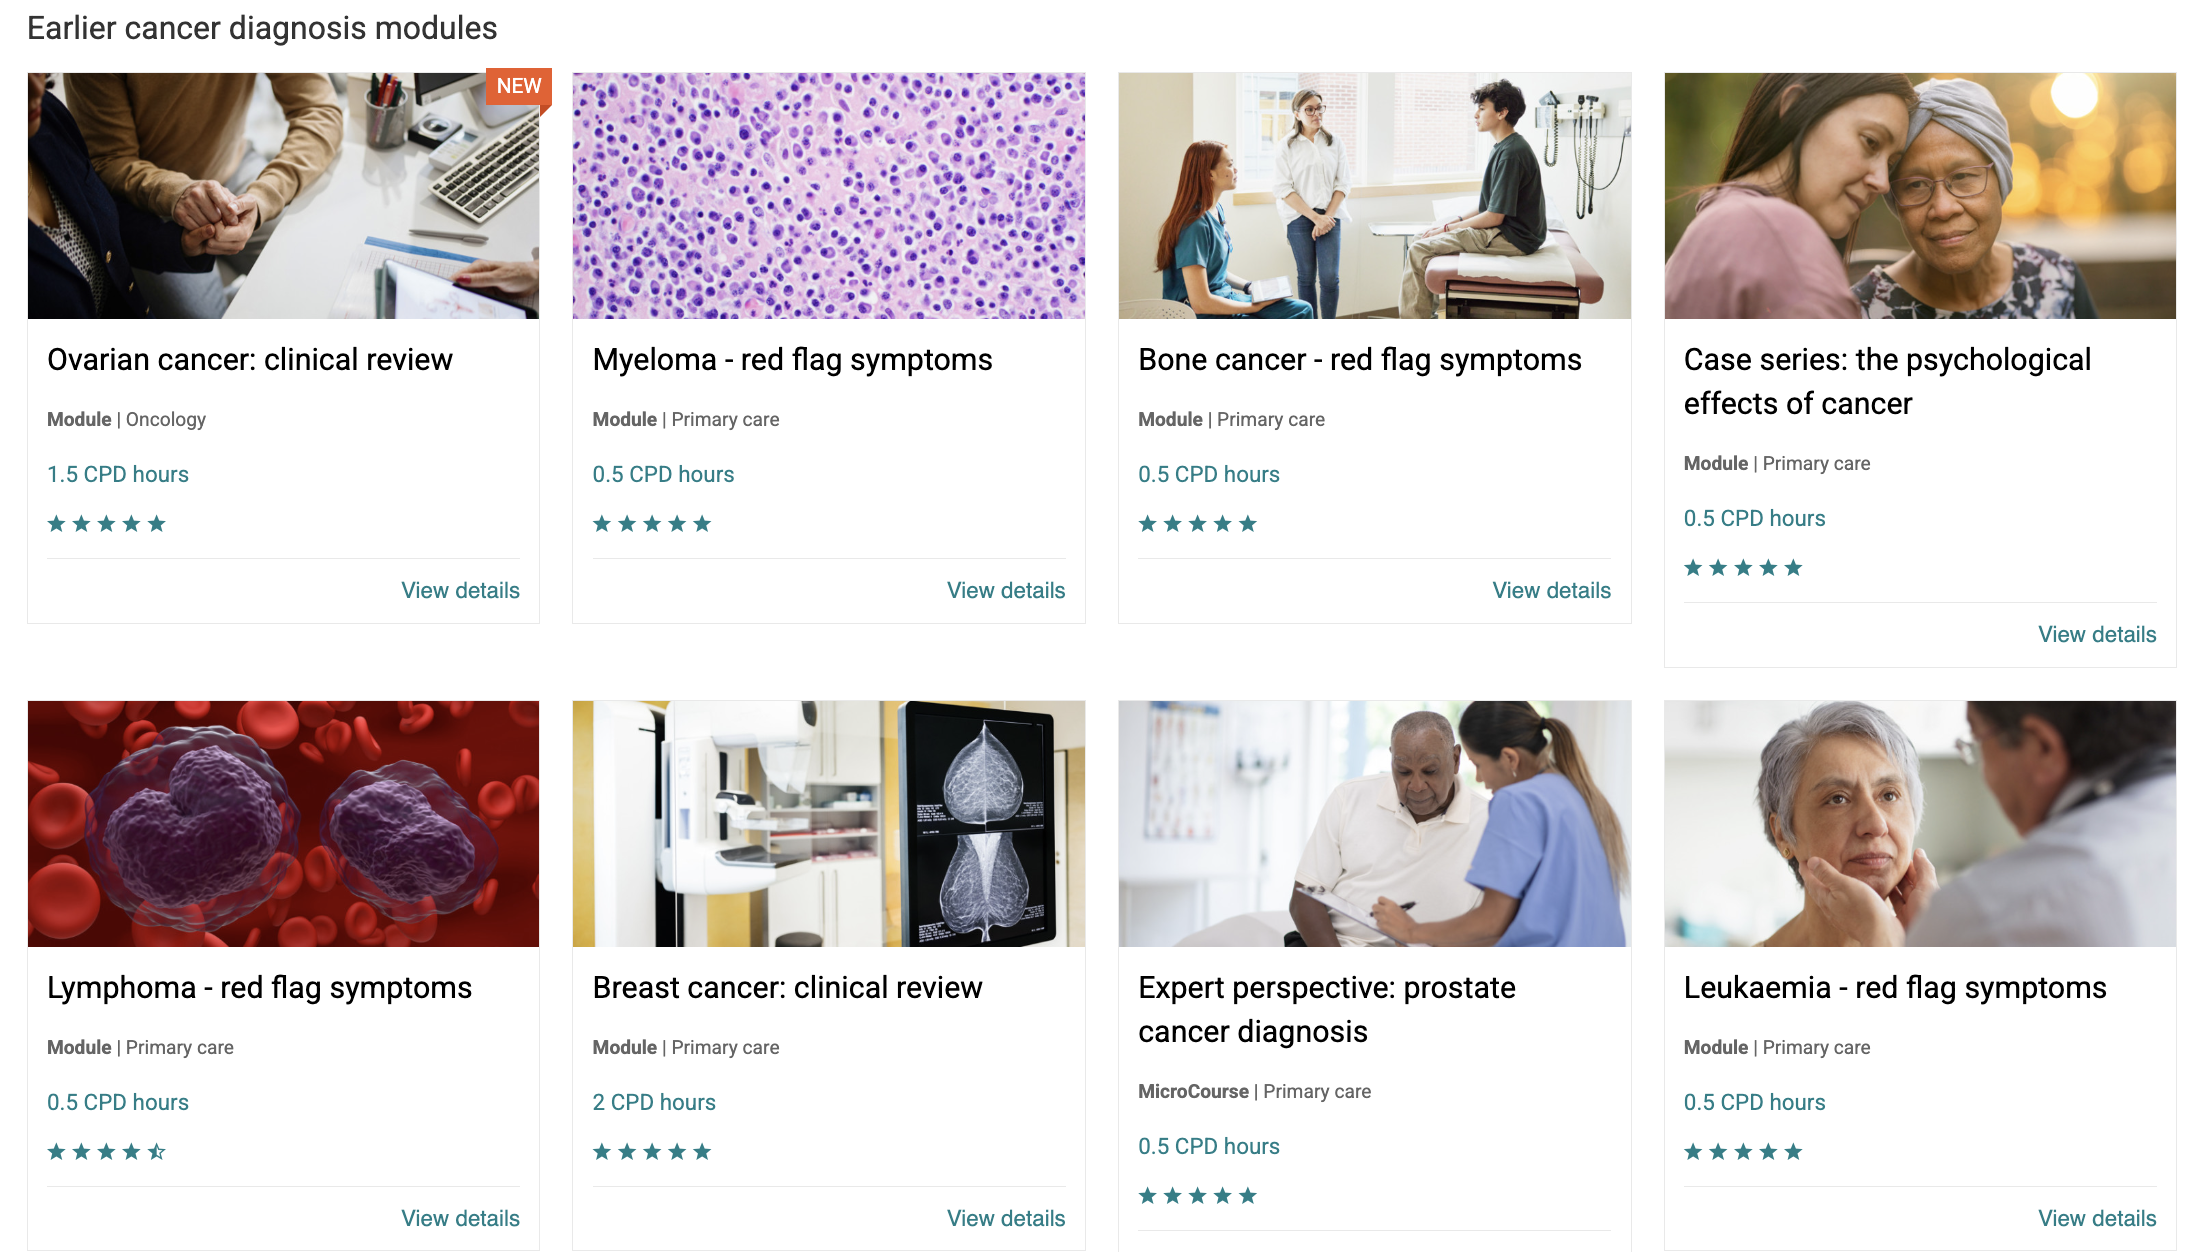2198x1252 pixels.
Task: Open View details for Bone cancer module
Action: (x=1551, y=591)
